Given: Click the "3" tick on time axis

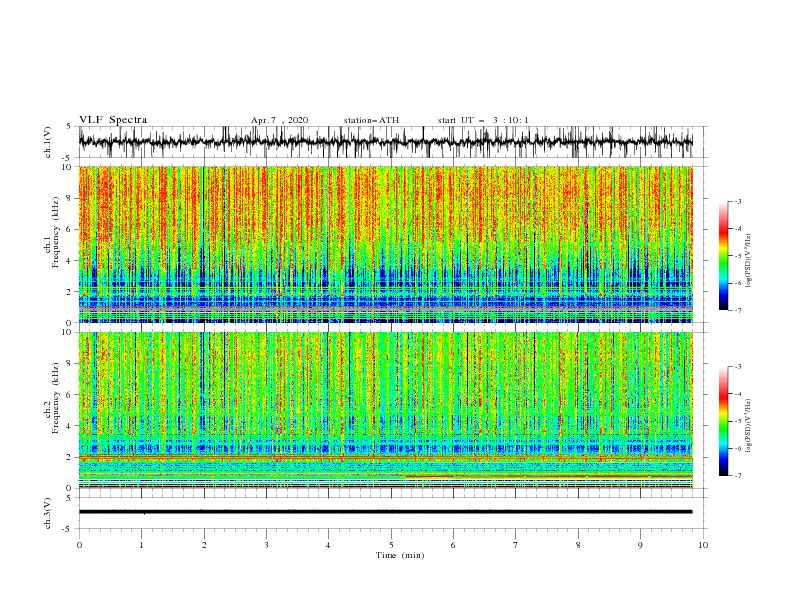Looking at the screenshot, I should point(266,545).
